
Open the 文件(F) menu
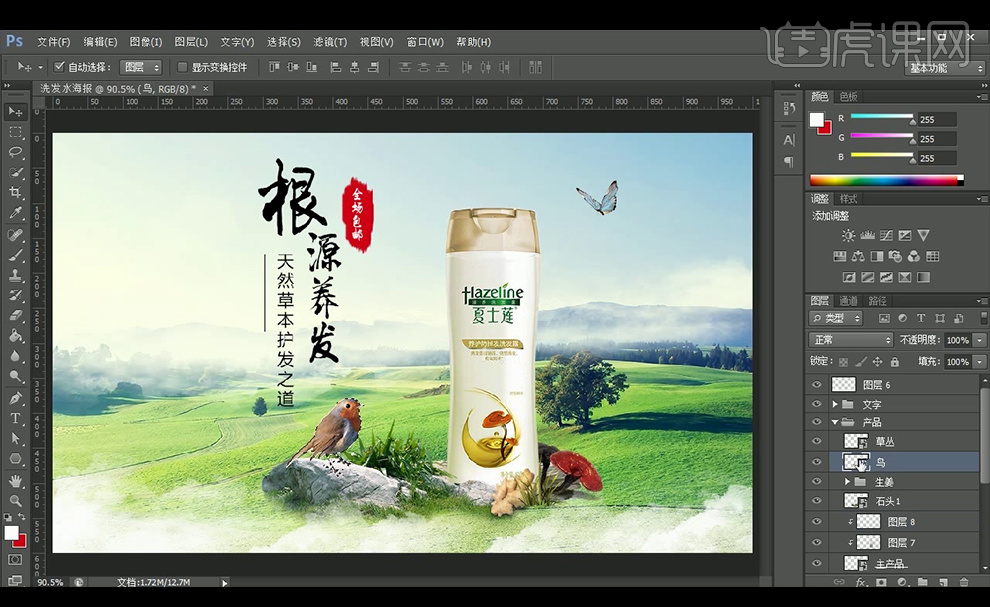coord(53,42)
